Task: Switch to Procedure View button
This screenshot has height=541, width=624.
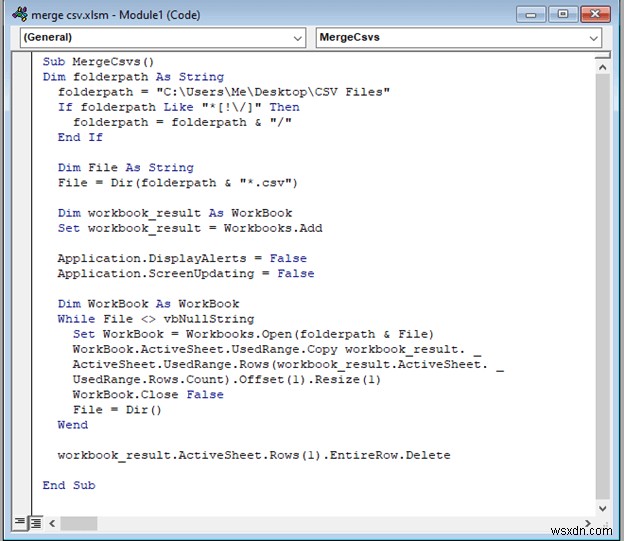Action: tap(20, 522)
